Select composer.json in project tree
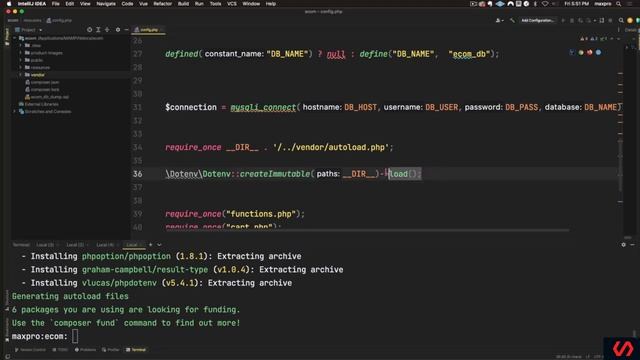 [x=42, y=82]
